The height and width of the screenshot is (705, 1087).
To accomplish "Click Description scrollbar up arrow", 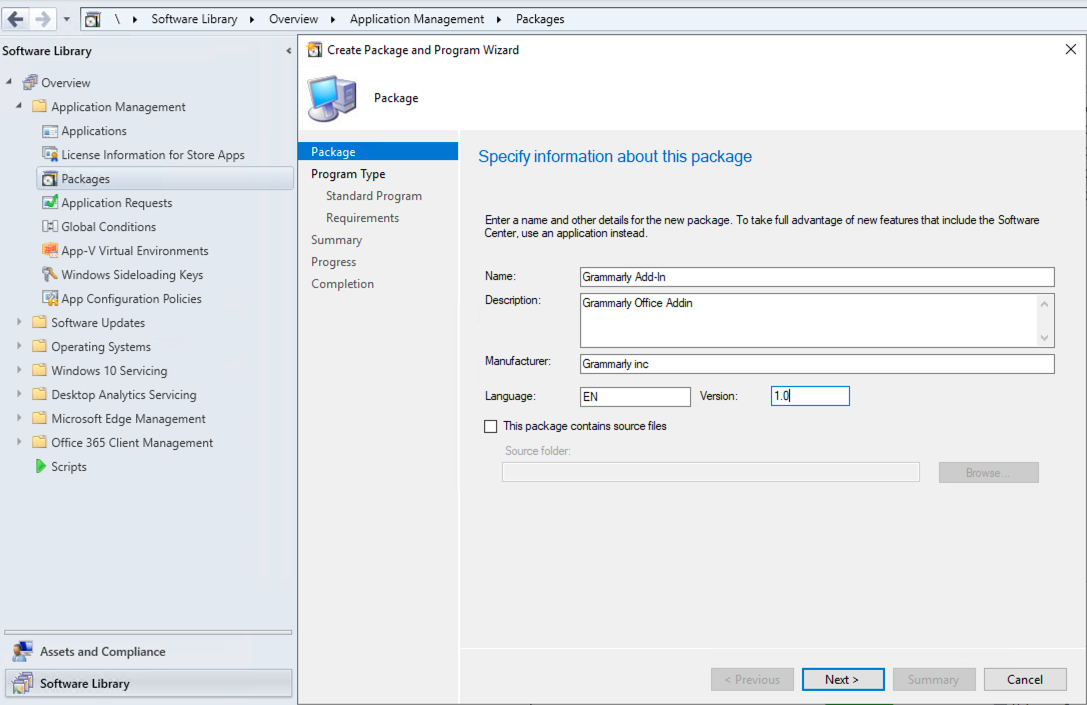I will point(1045,304).
